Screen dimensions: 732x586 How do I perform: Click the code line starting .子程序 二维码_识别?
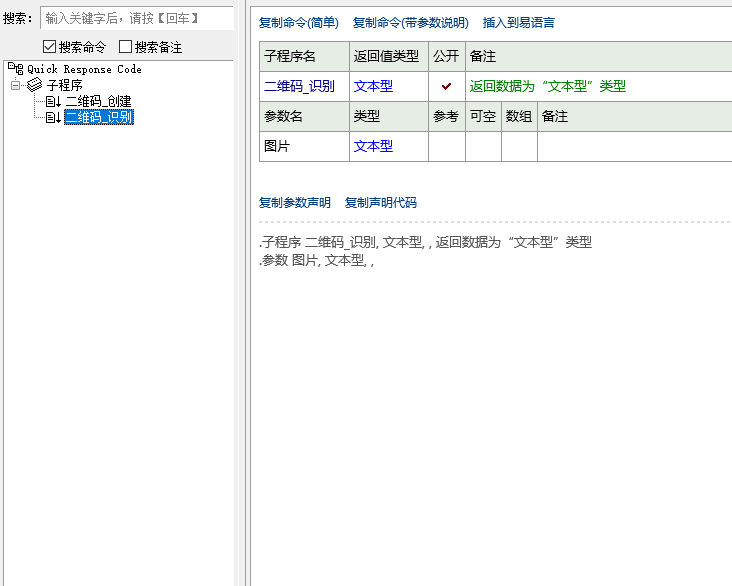pos(425,242)
